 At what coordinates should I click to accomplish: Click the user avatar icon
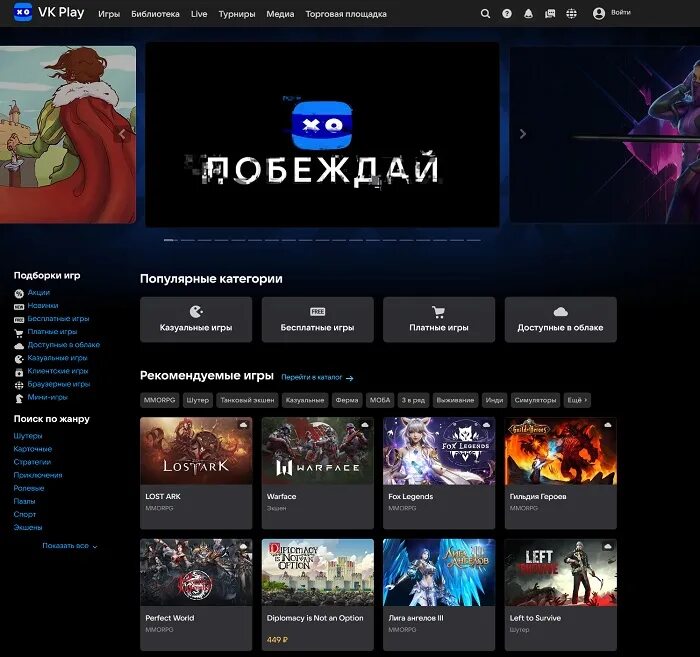(x=599, y=13)
